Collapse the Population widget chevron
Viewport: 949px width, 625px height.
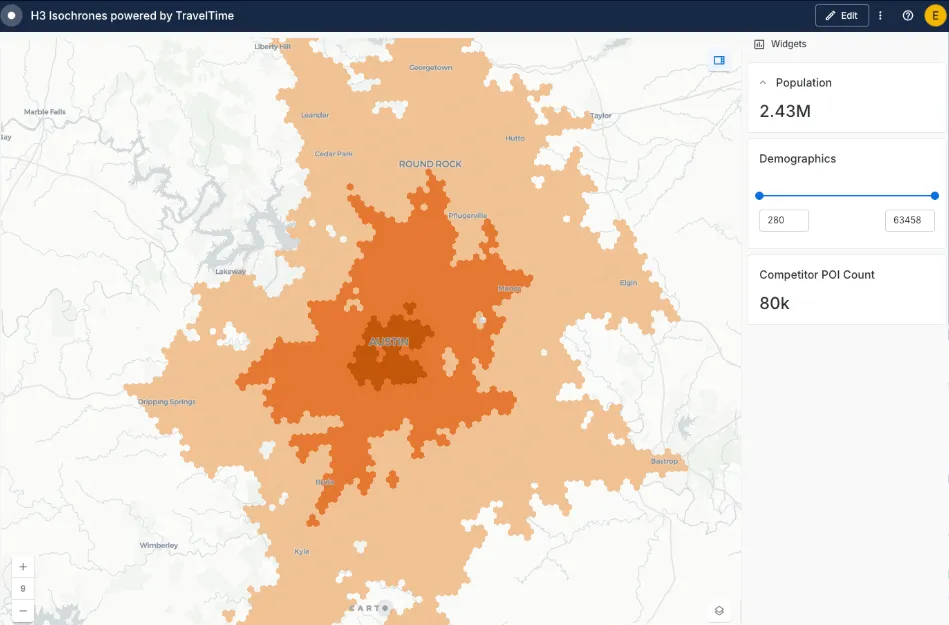pyautogui.click(x=763, y=83)
